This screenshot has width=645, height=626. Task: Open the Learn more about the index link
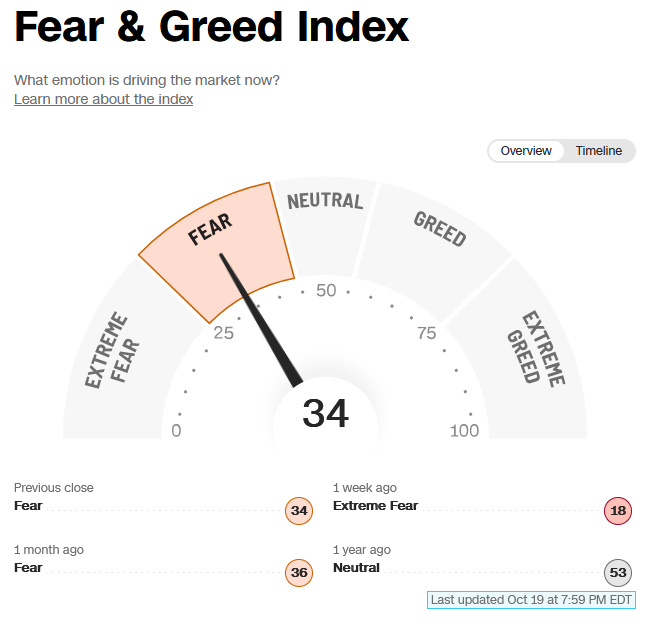(x=103, y=99)
